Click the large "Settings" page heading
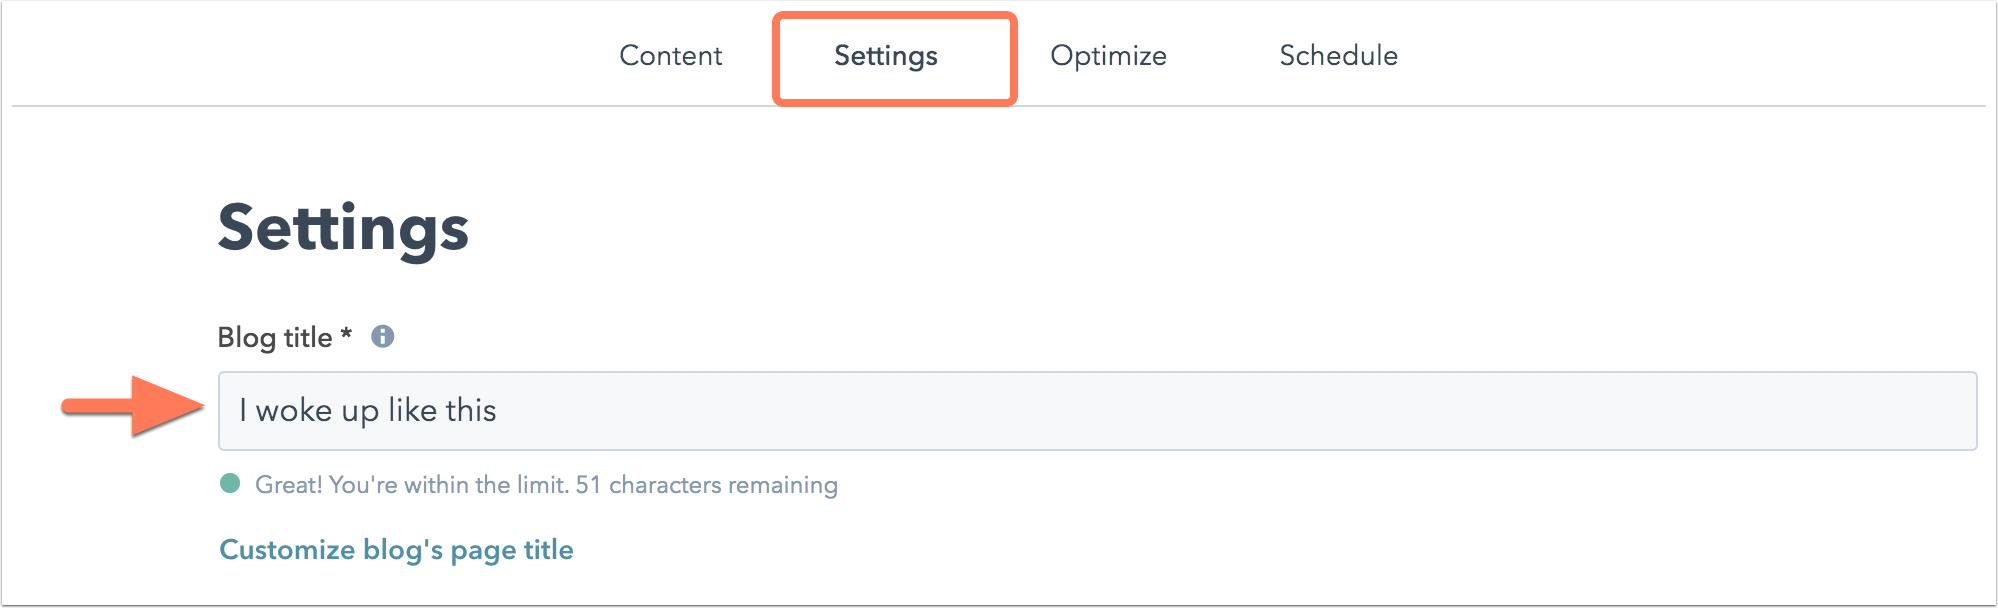 [x=343, y=228]
